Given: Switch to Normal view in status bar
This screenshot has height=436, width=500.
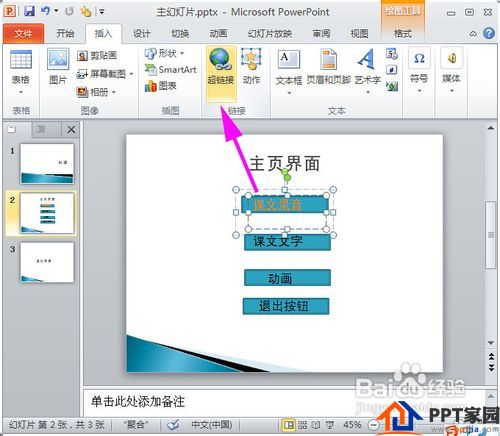Looking at the screenshot, I should pyautogui.click(x=288, y=425).
